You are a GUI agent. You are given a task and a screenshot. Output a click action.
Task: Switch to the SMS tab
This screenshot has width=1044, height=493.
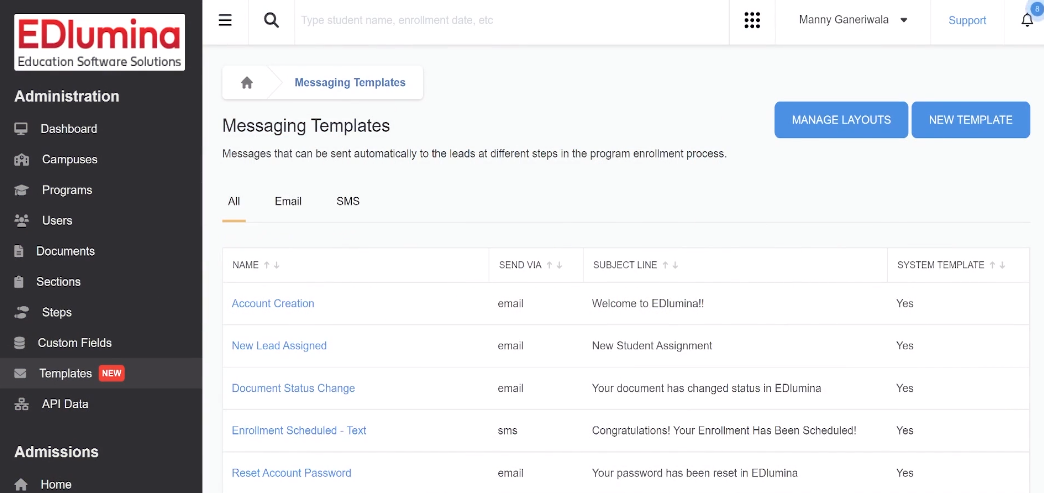tap(347, 201)
